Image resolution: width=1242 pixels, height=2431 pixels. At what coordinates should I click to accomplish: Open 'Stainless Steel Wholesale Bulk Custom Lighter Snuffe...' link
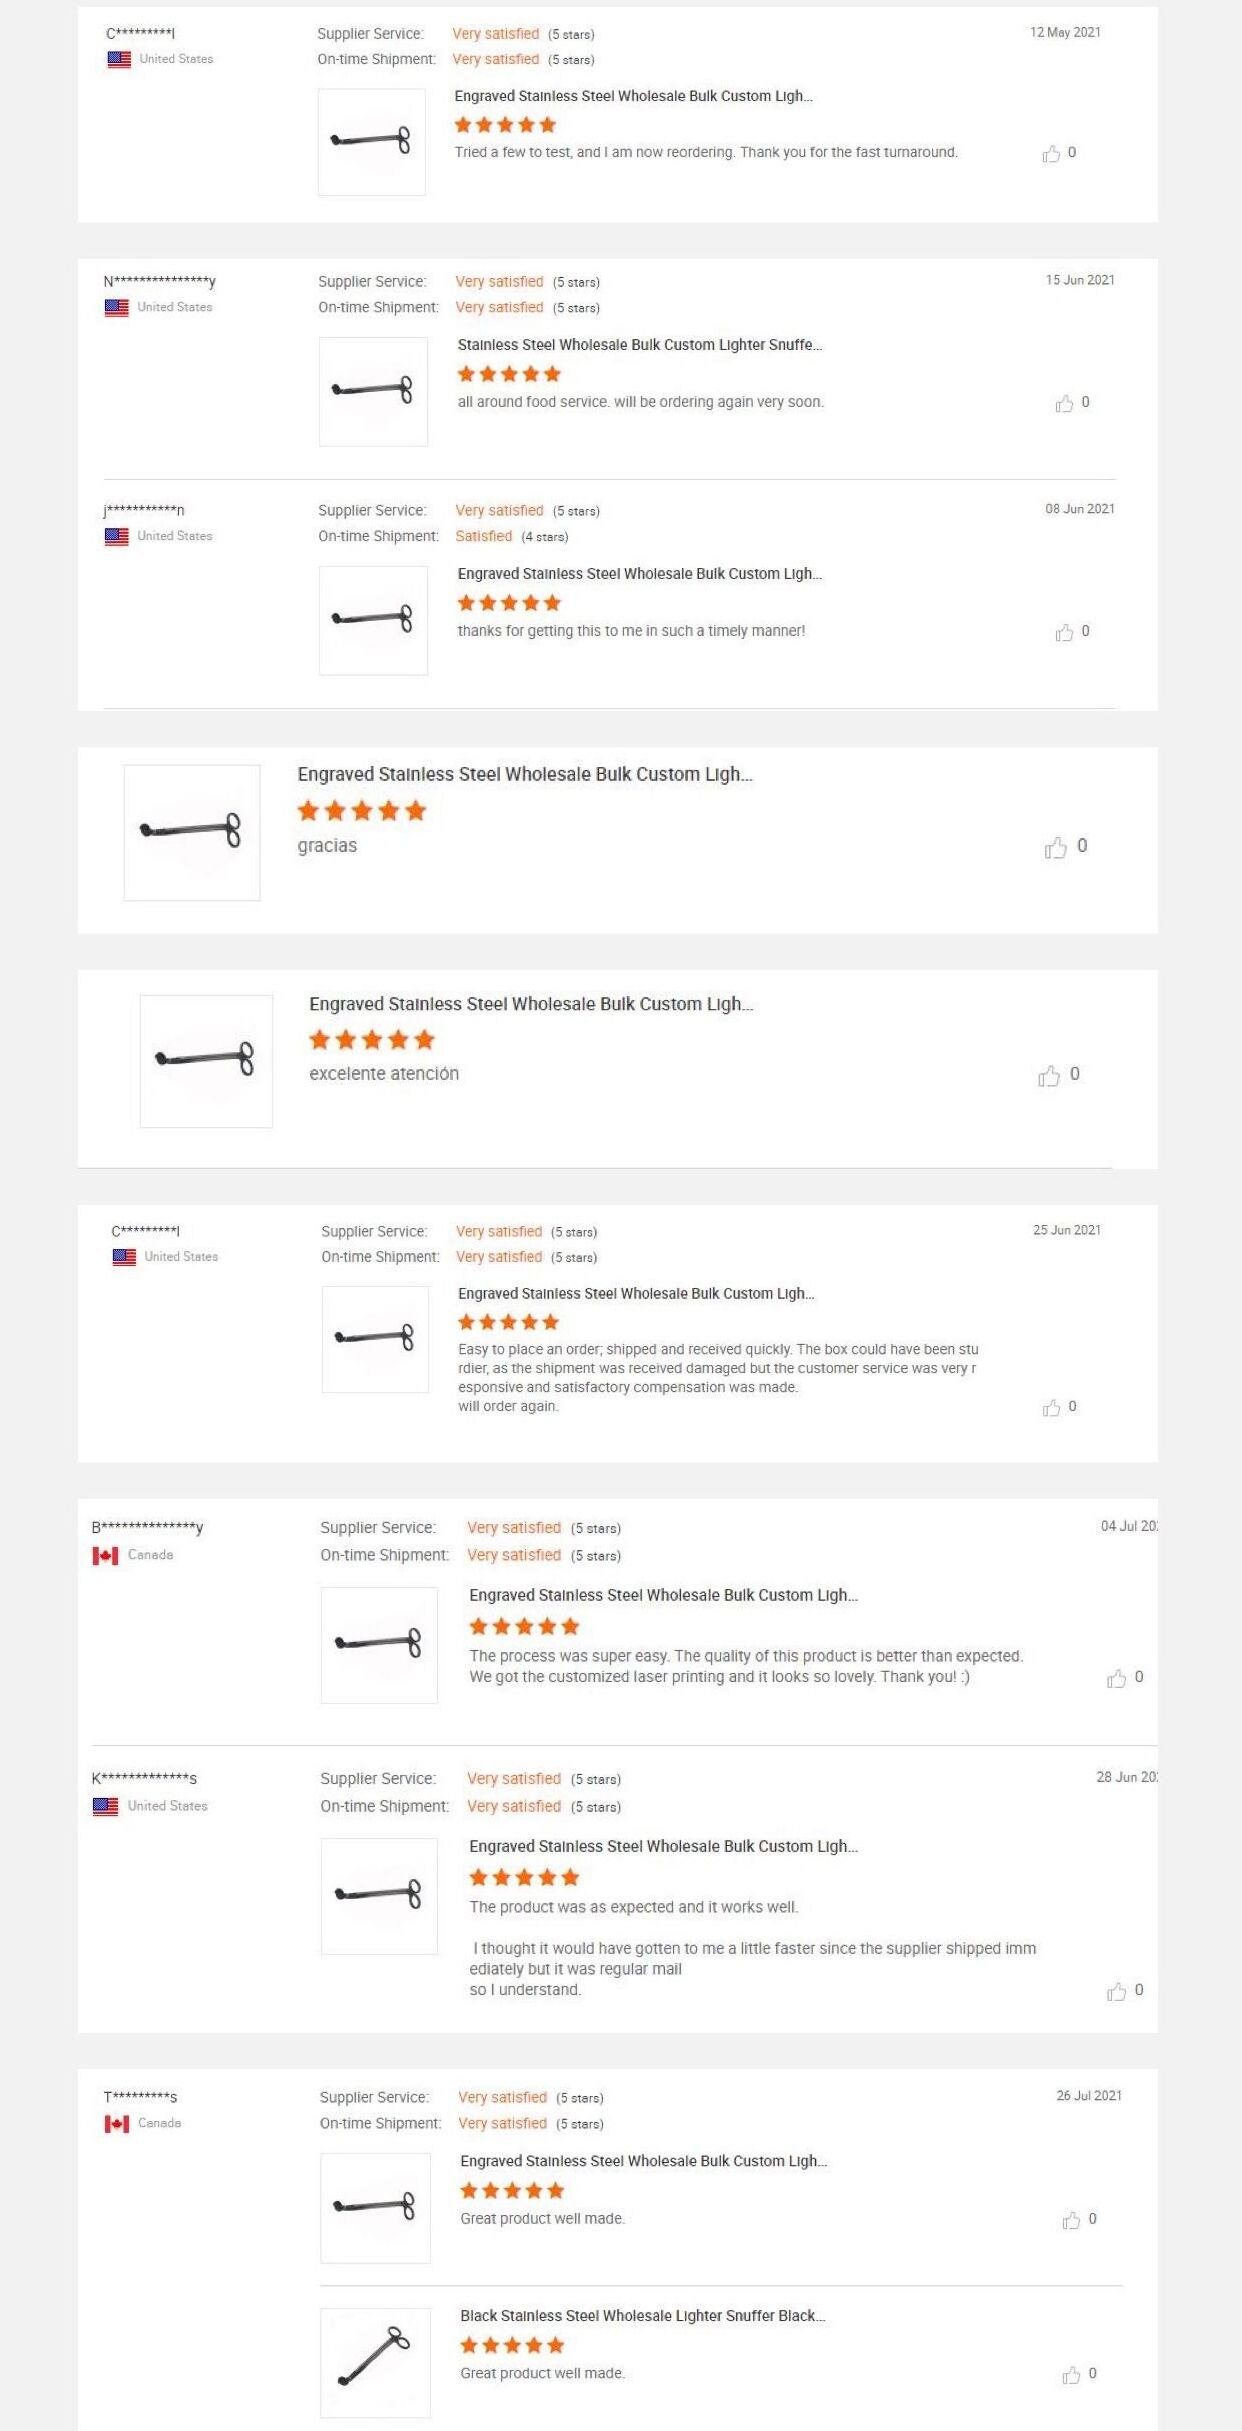click(x=639, y=345)
